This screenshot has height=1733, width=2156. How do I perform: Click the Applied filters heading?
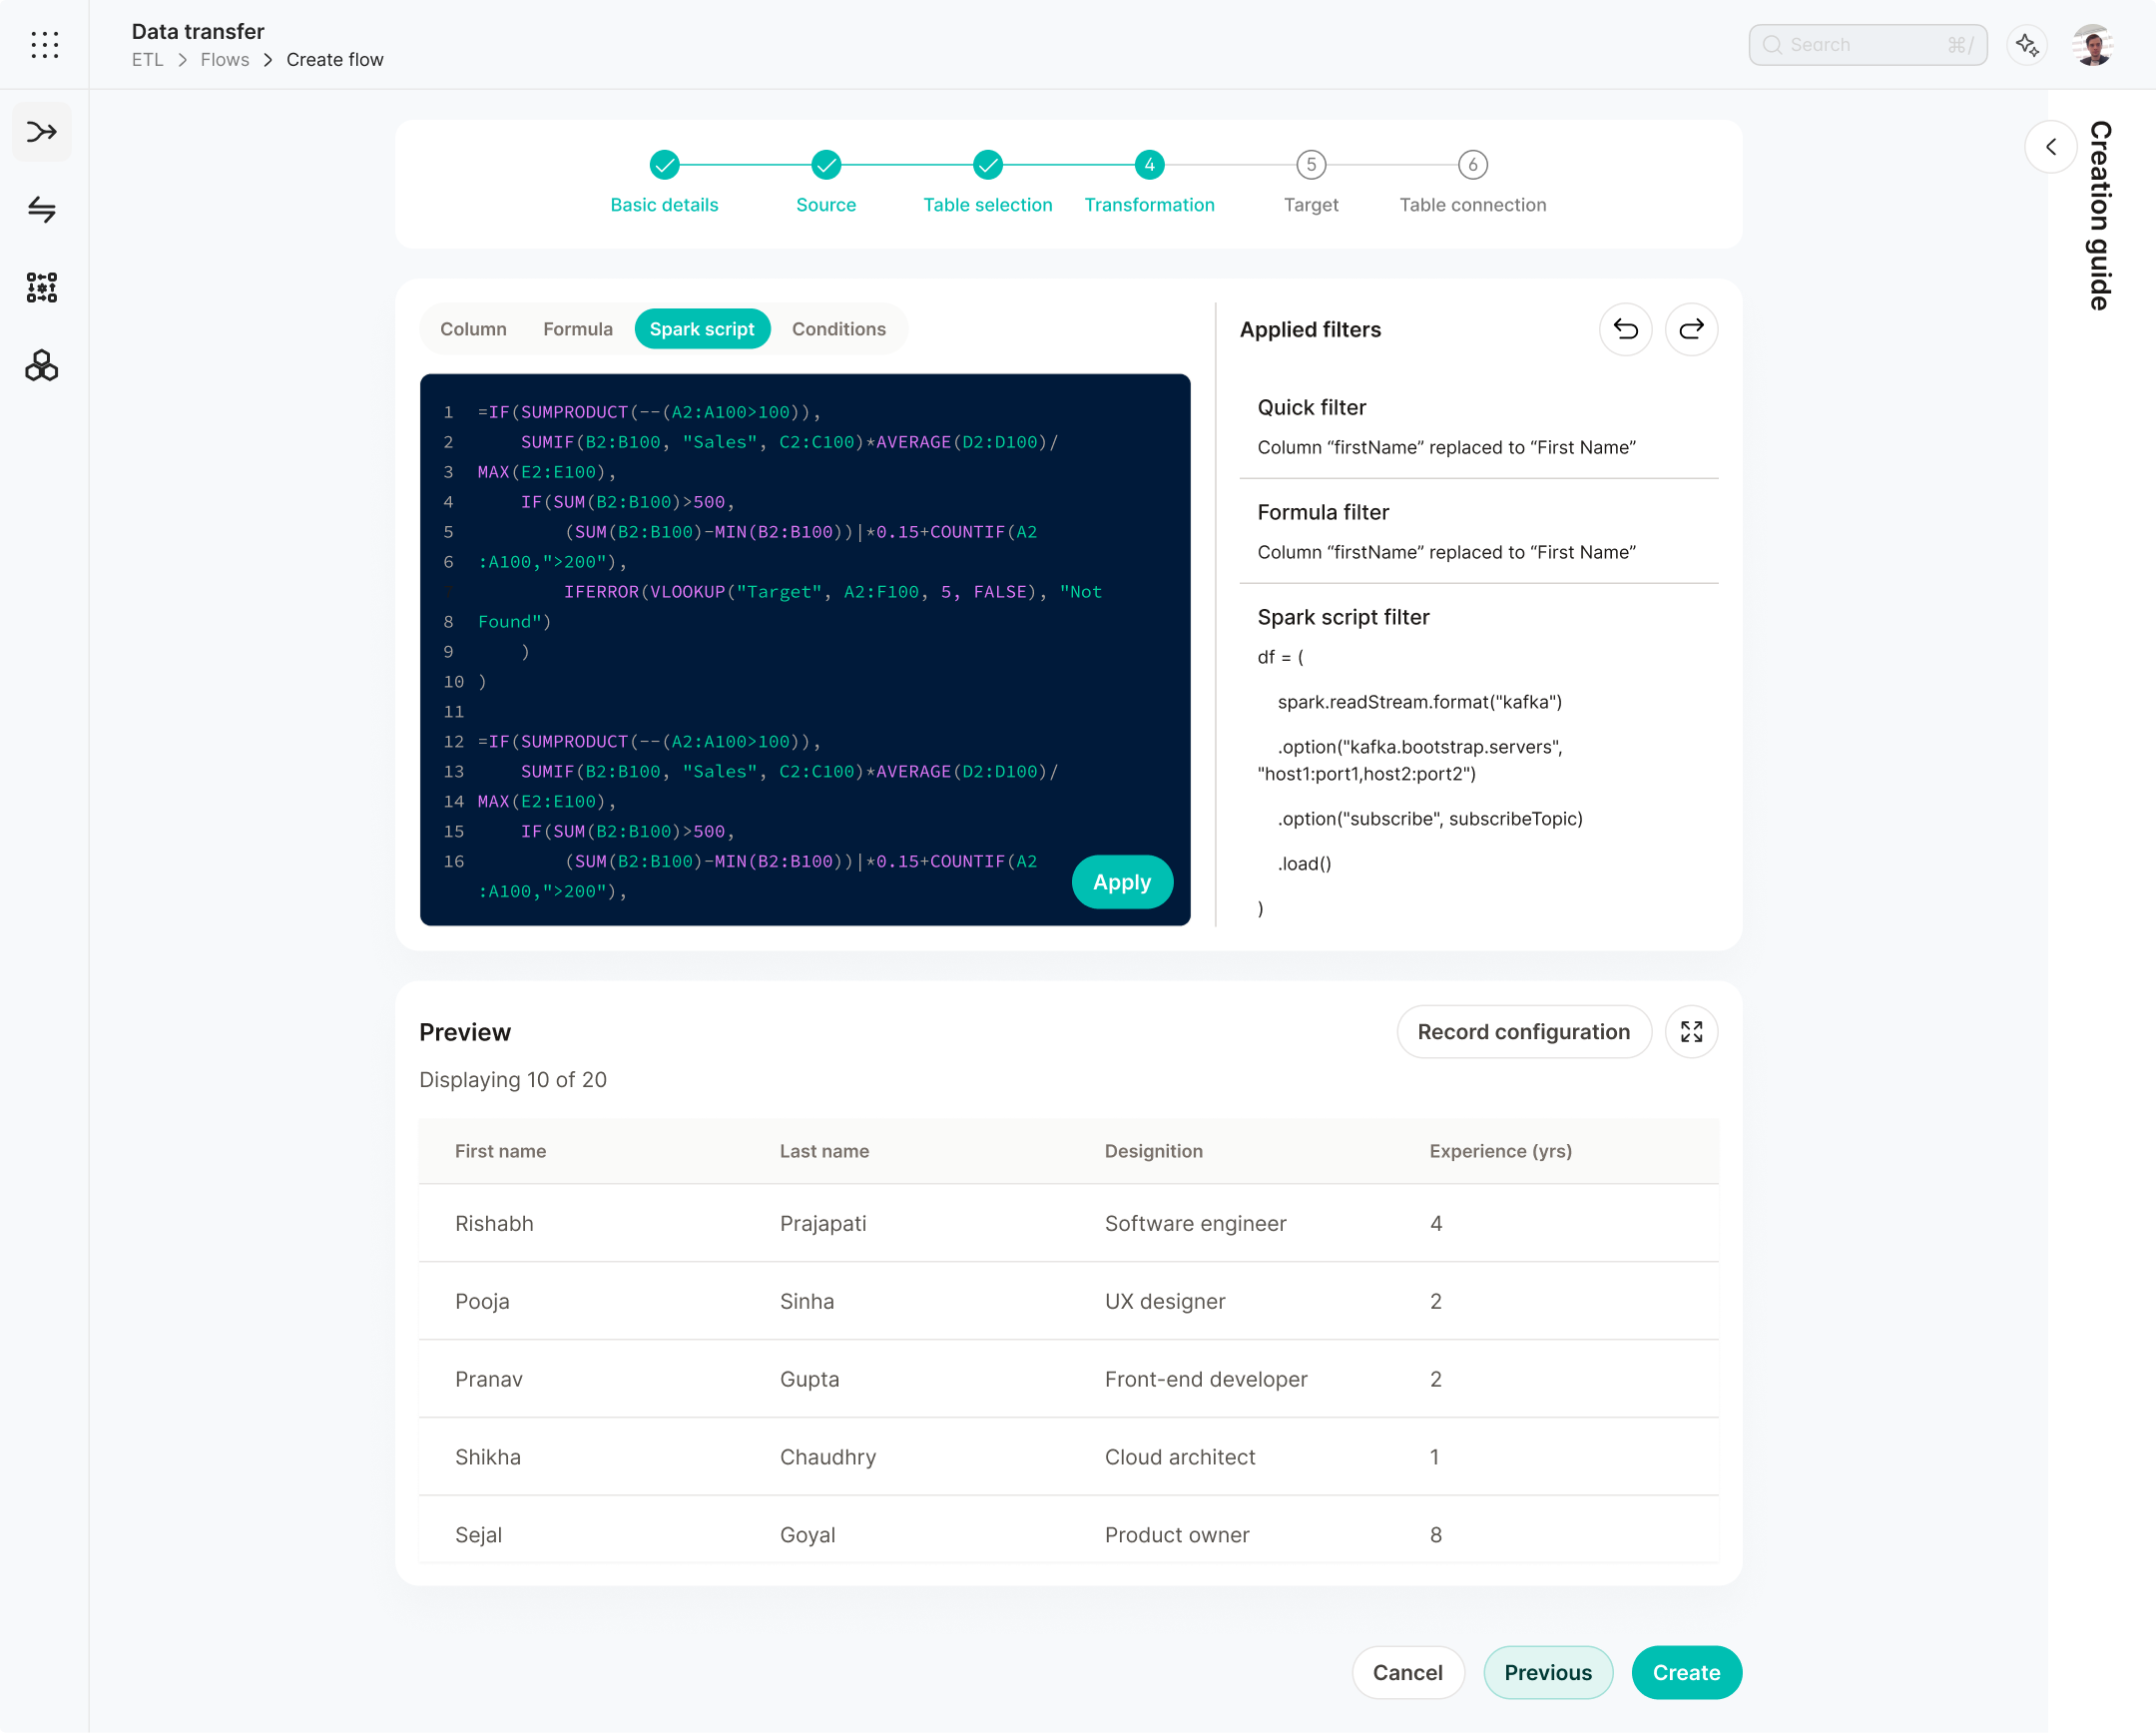[x=1310, y=329]
